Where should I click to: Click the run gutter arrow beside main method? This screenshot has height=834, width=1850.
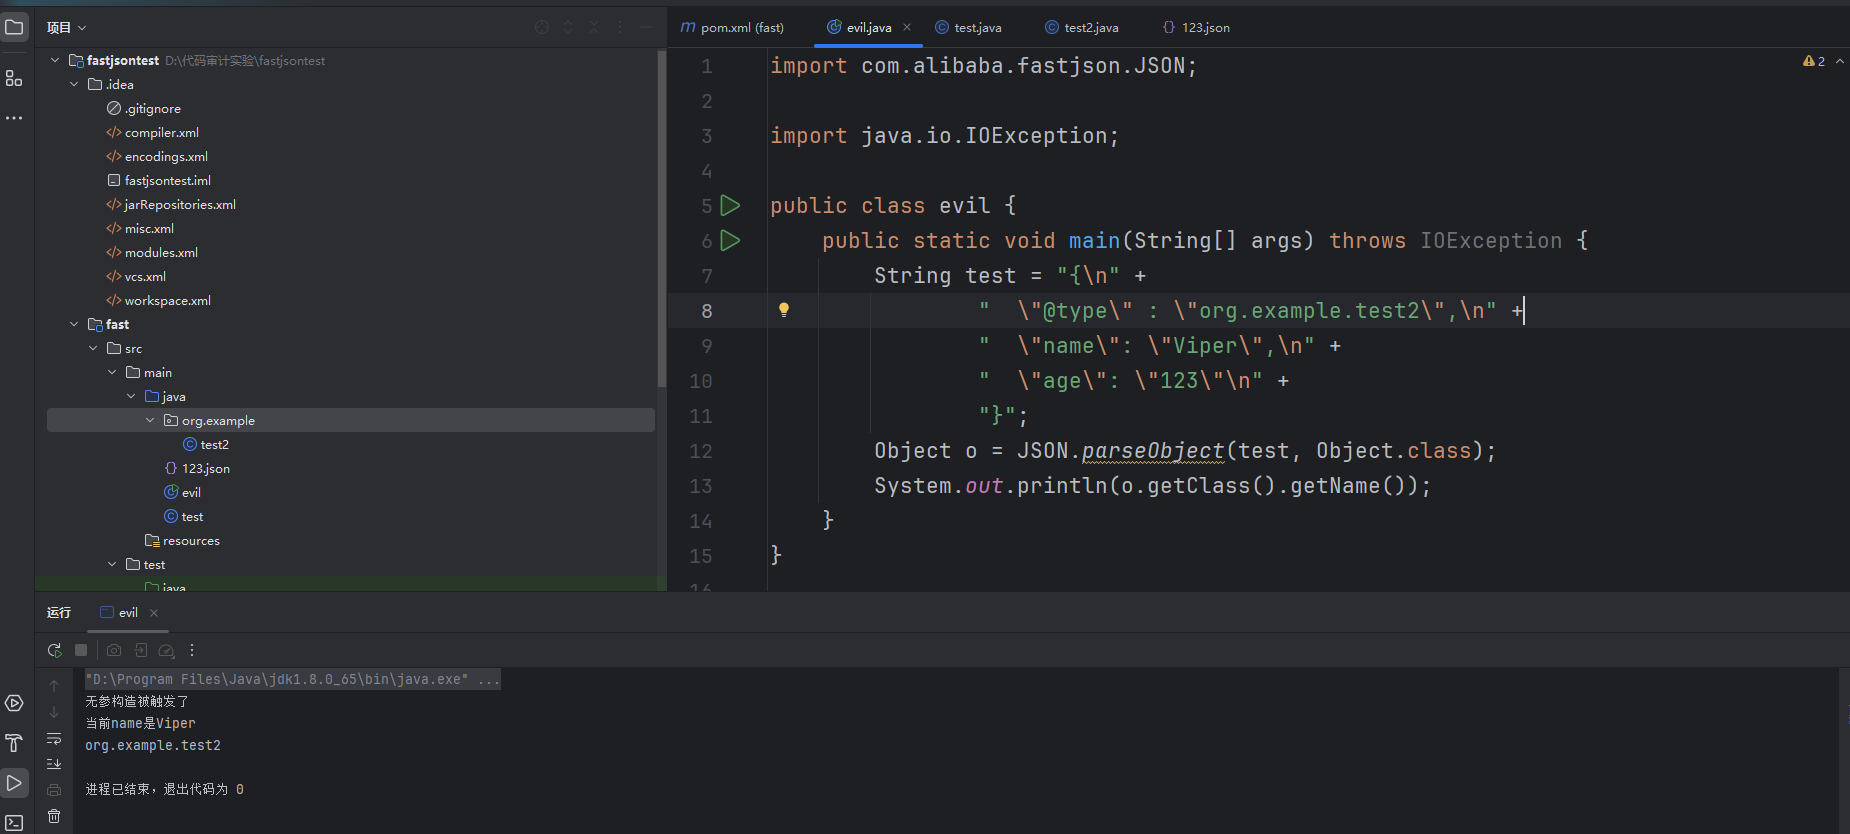tap(730, 241)
